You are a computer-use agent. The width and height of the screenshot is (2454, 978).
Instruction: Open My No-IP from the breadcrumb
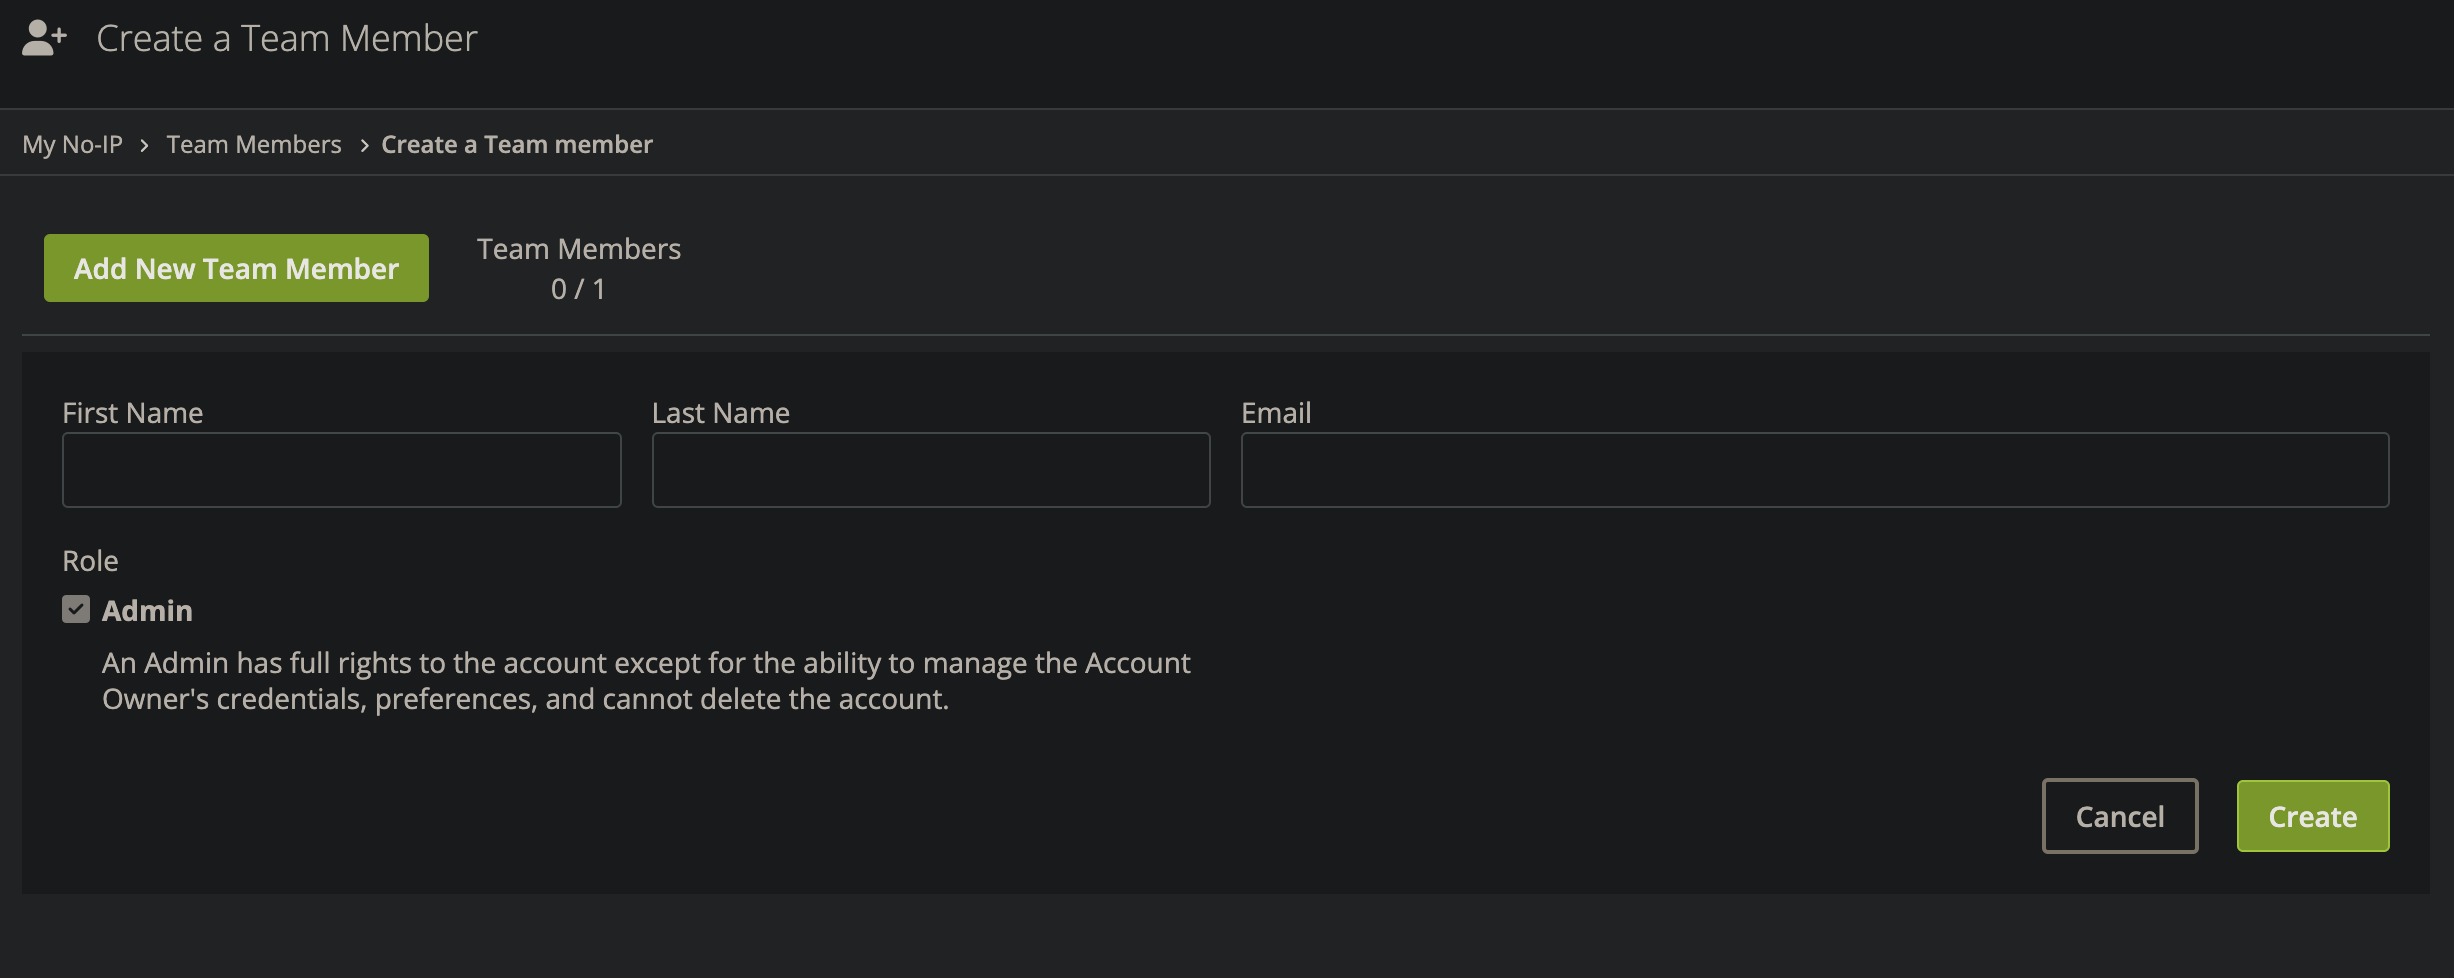(x=71, y=144)
